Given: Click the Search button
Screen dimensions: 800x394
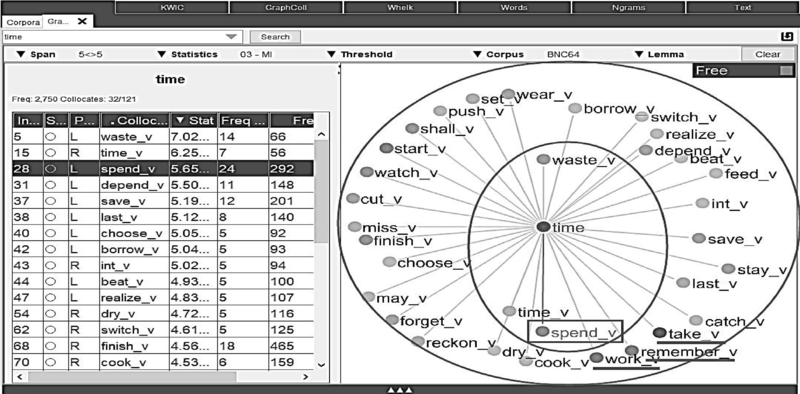Looking at the screenshot, I should [x=275, y=37].
